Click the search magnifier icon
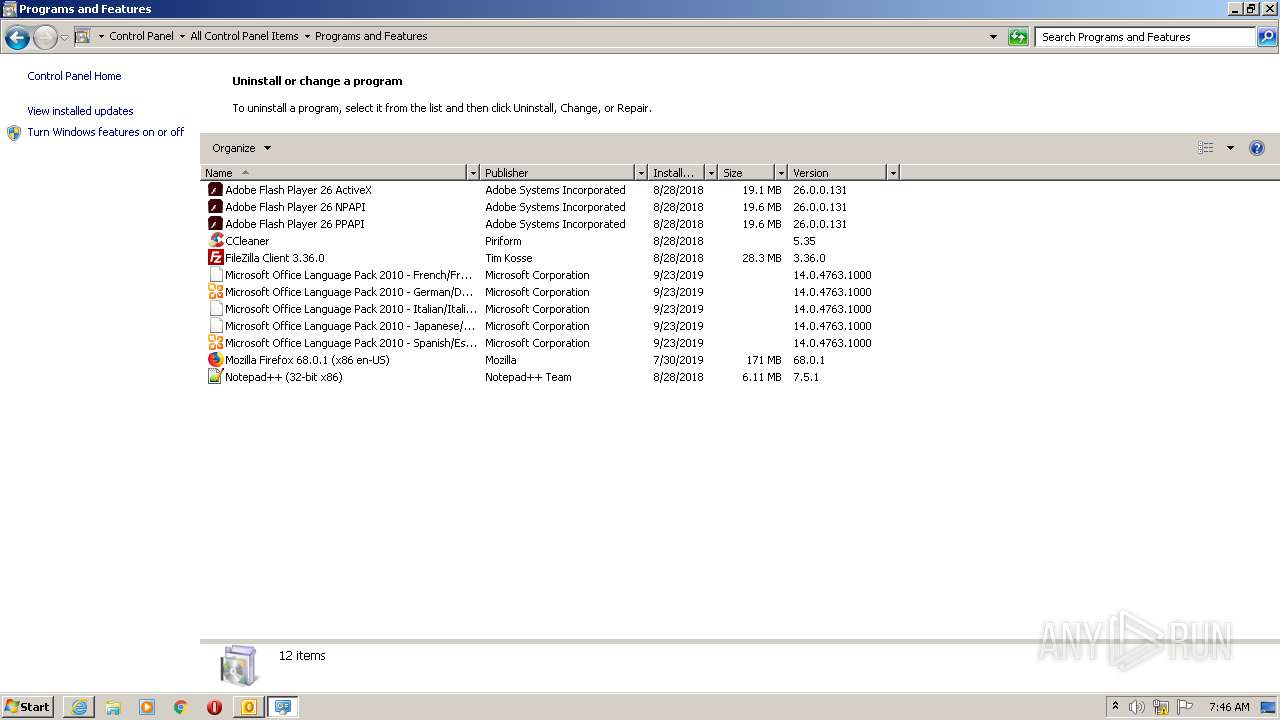This screenshot has width=1280, height=720. [x=1266, y=37]
